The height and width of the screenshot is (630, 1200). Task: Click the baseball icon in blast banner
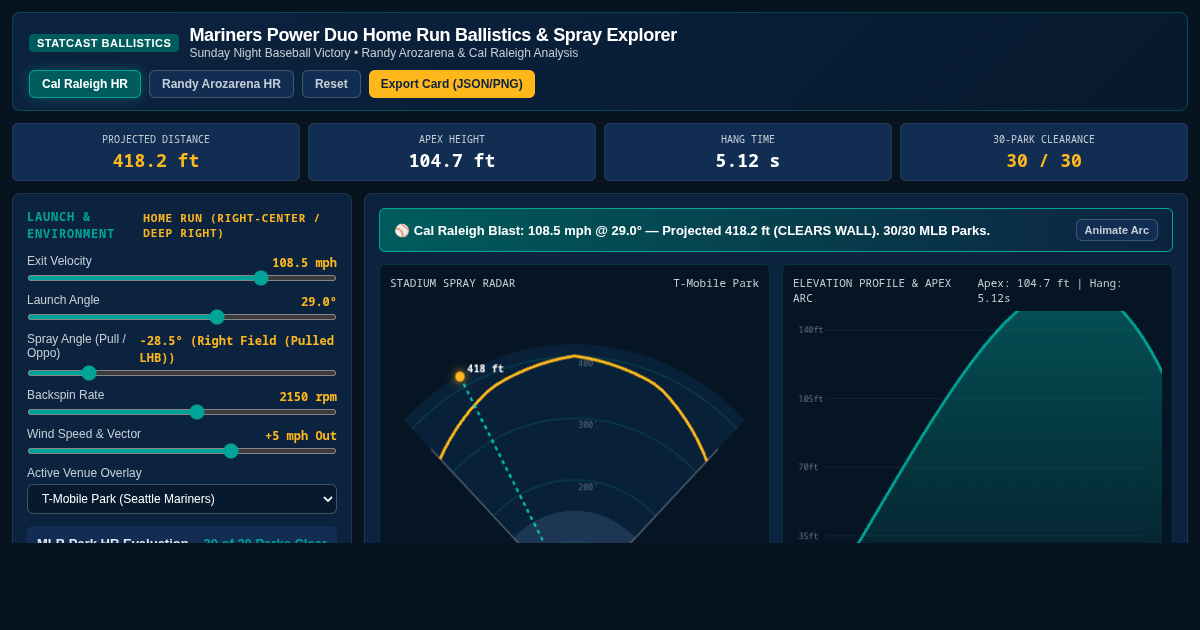(402, 230)
